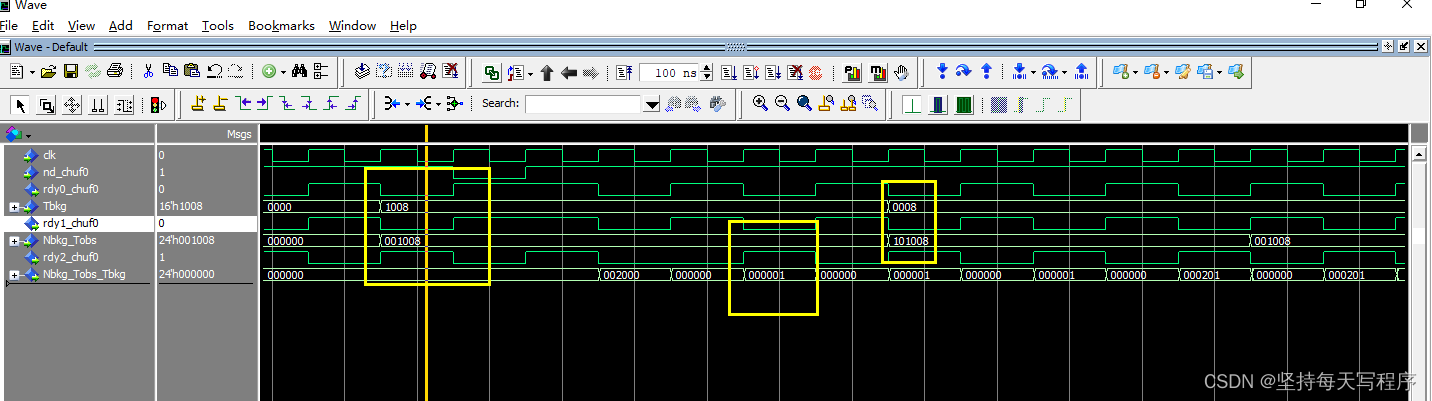Click the wave Search text field
This screenshot has height=401, width=1432.
[x=585, y=104]
